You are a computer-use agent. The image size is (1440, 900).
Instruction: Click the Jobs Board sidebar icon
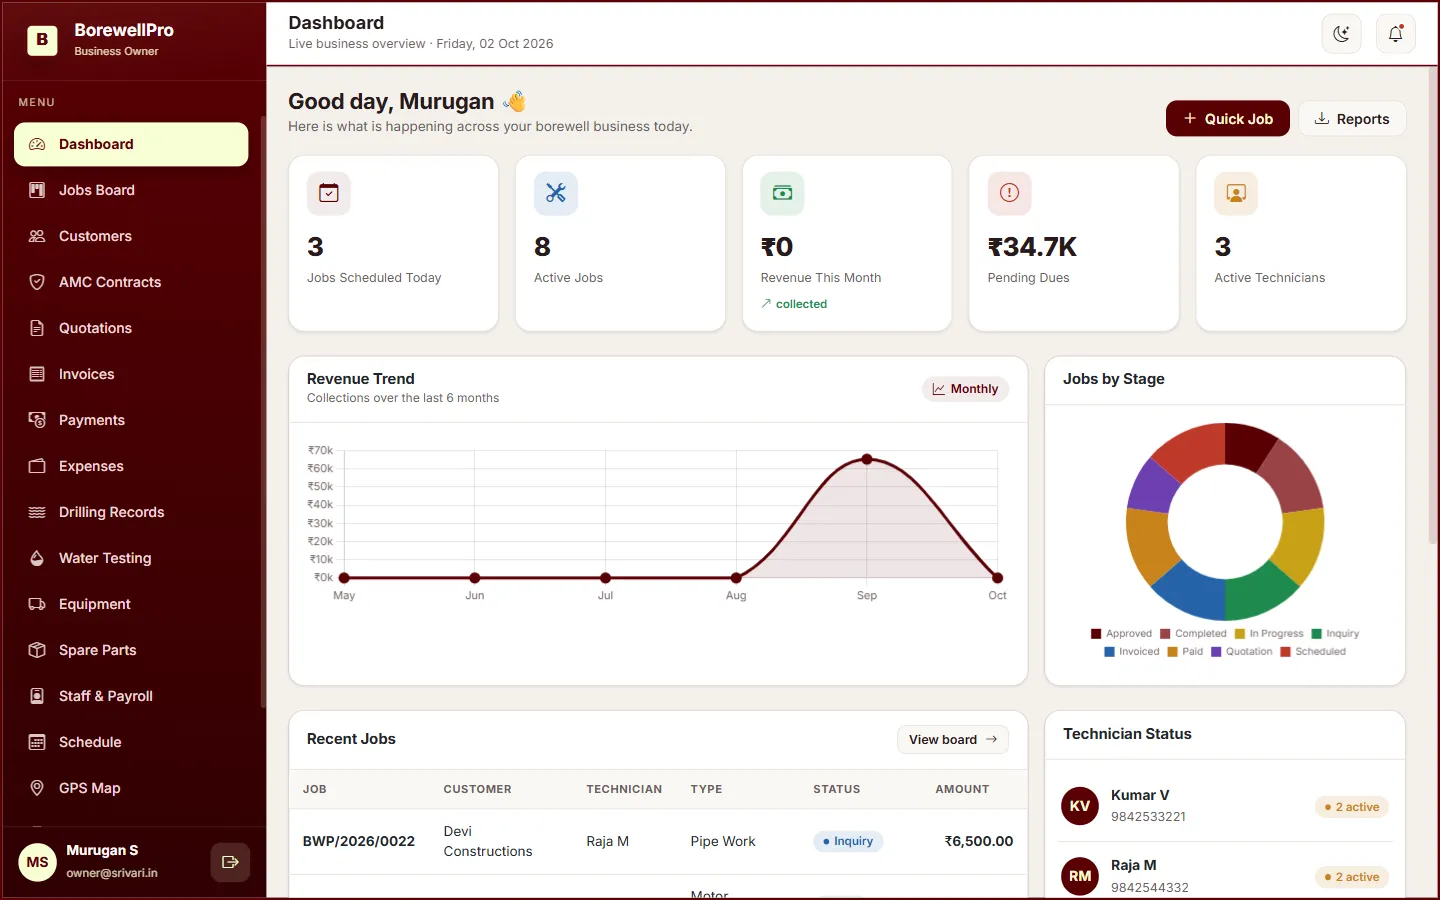(37, 190)
